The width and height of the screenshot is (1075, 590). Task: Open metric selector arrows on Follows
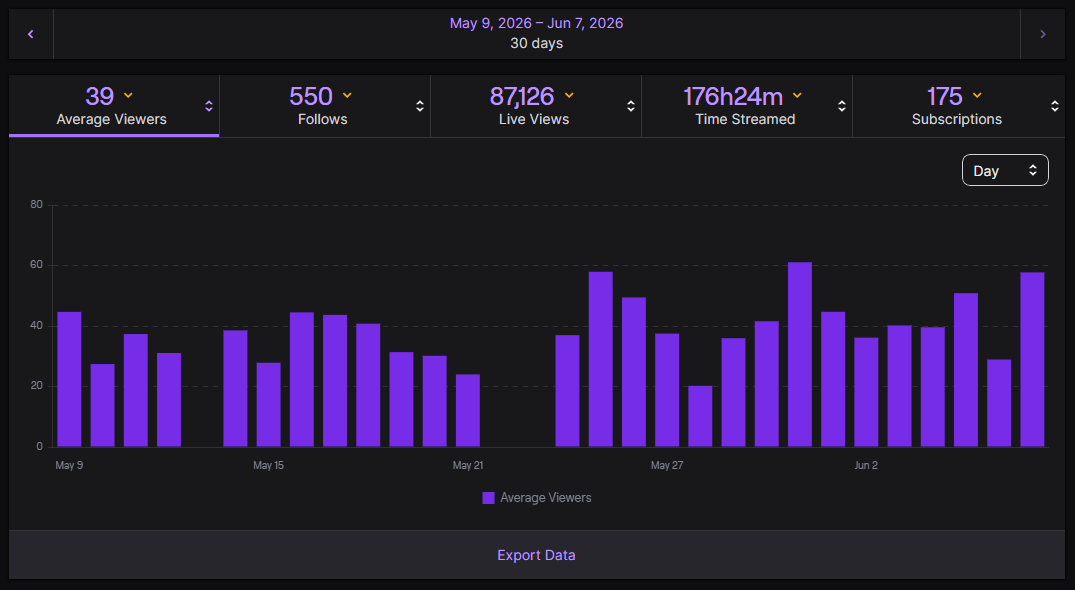point(420,106)
